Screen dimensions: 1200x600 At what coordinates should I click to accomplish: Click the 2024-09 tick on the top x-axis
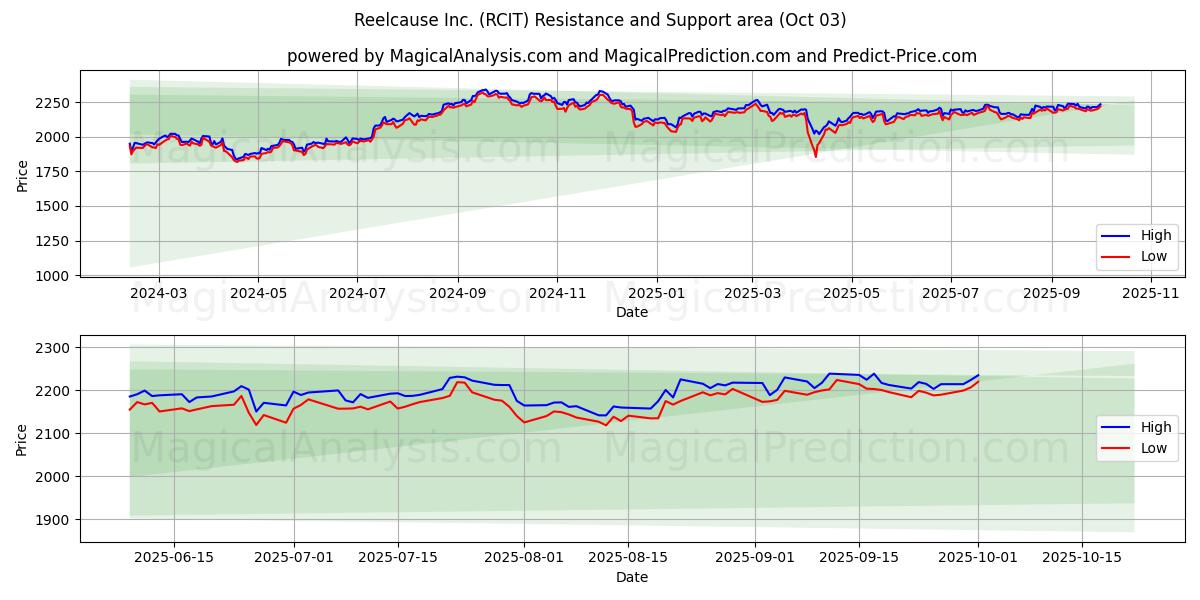click(x=457, y=293)
